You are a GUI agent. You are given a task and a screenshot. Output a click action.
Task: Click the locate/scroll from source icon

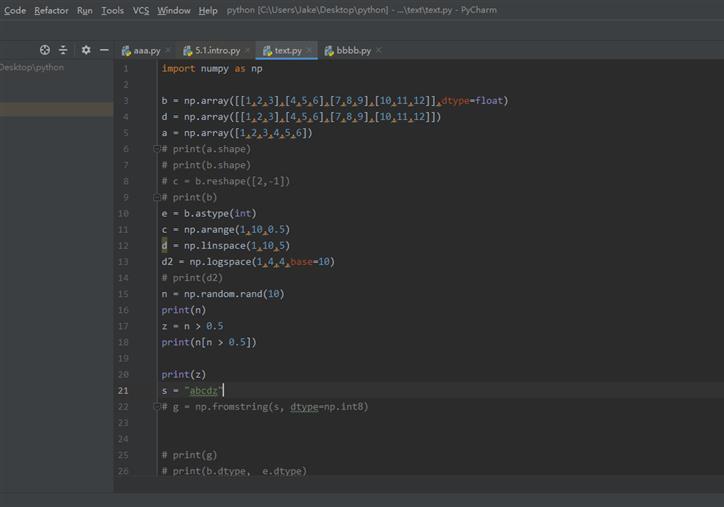[45, 50]
